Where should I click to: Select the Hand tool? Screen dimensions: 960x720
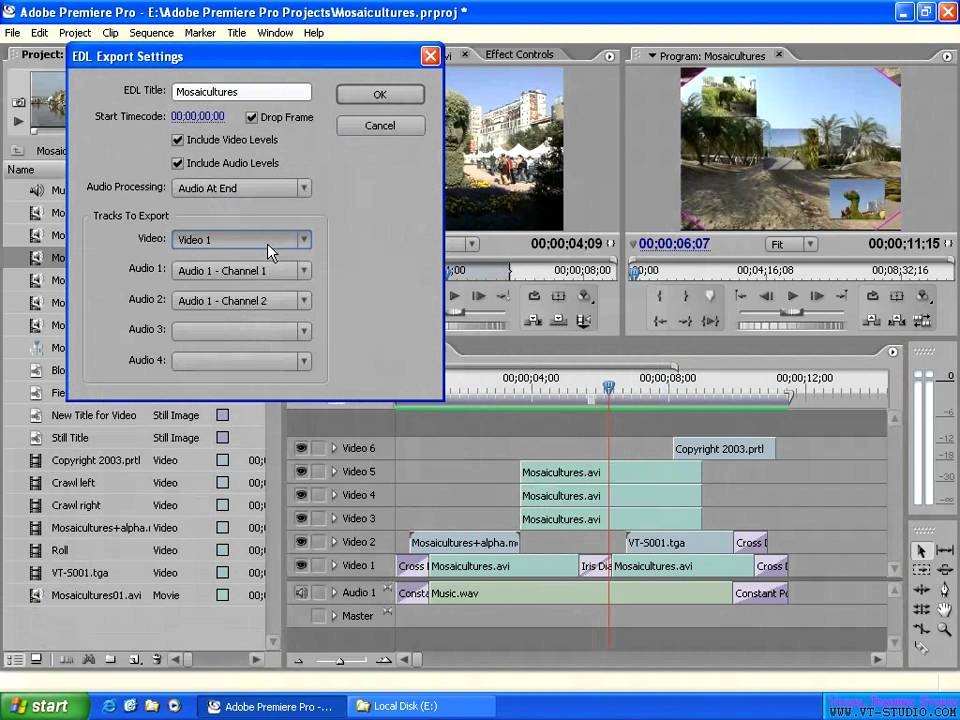(945, 609)
